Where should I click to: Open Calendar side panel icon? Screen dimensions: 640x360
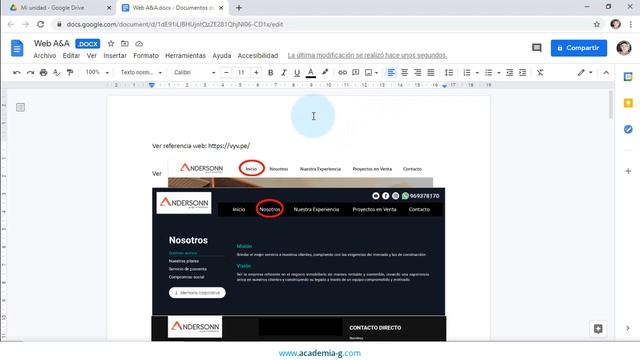click(628, 77)
